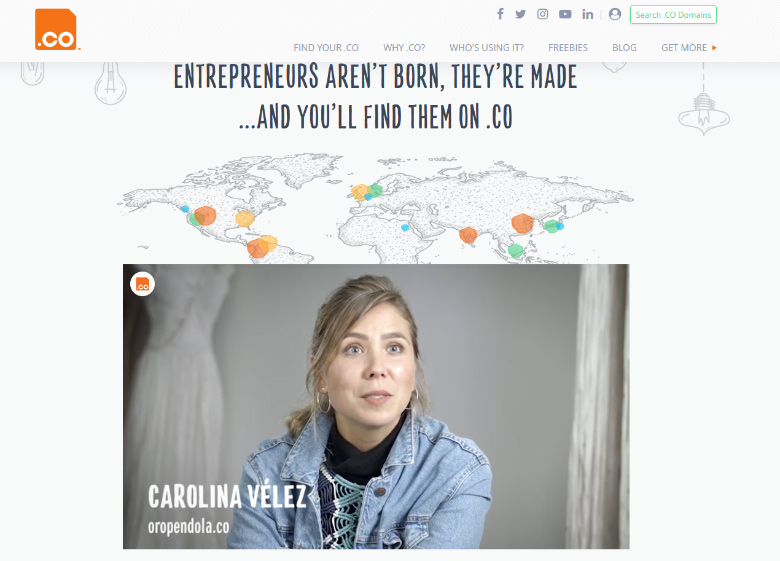Play the Carolina Vélez video
The height and width of the screenshot is (561, 780).
[x=376, y=406]
